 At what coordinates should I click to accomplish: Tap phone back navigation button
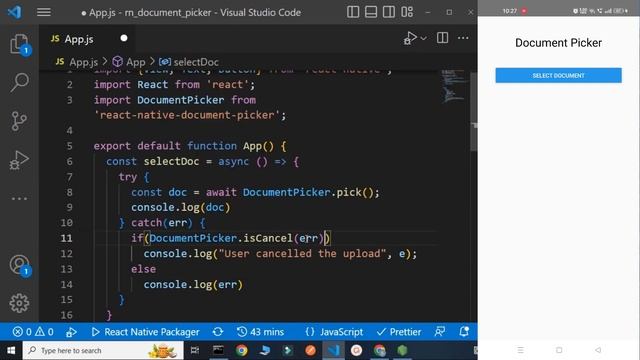598,350
